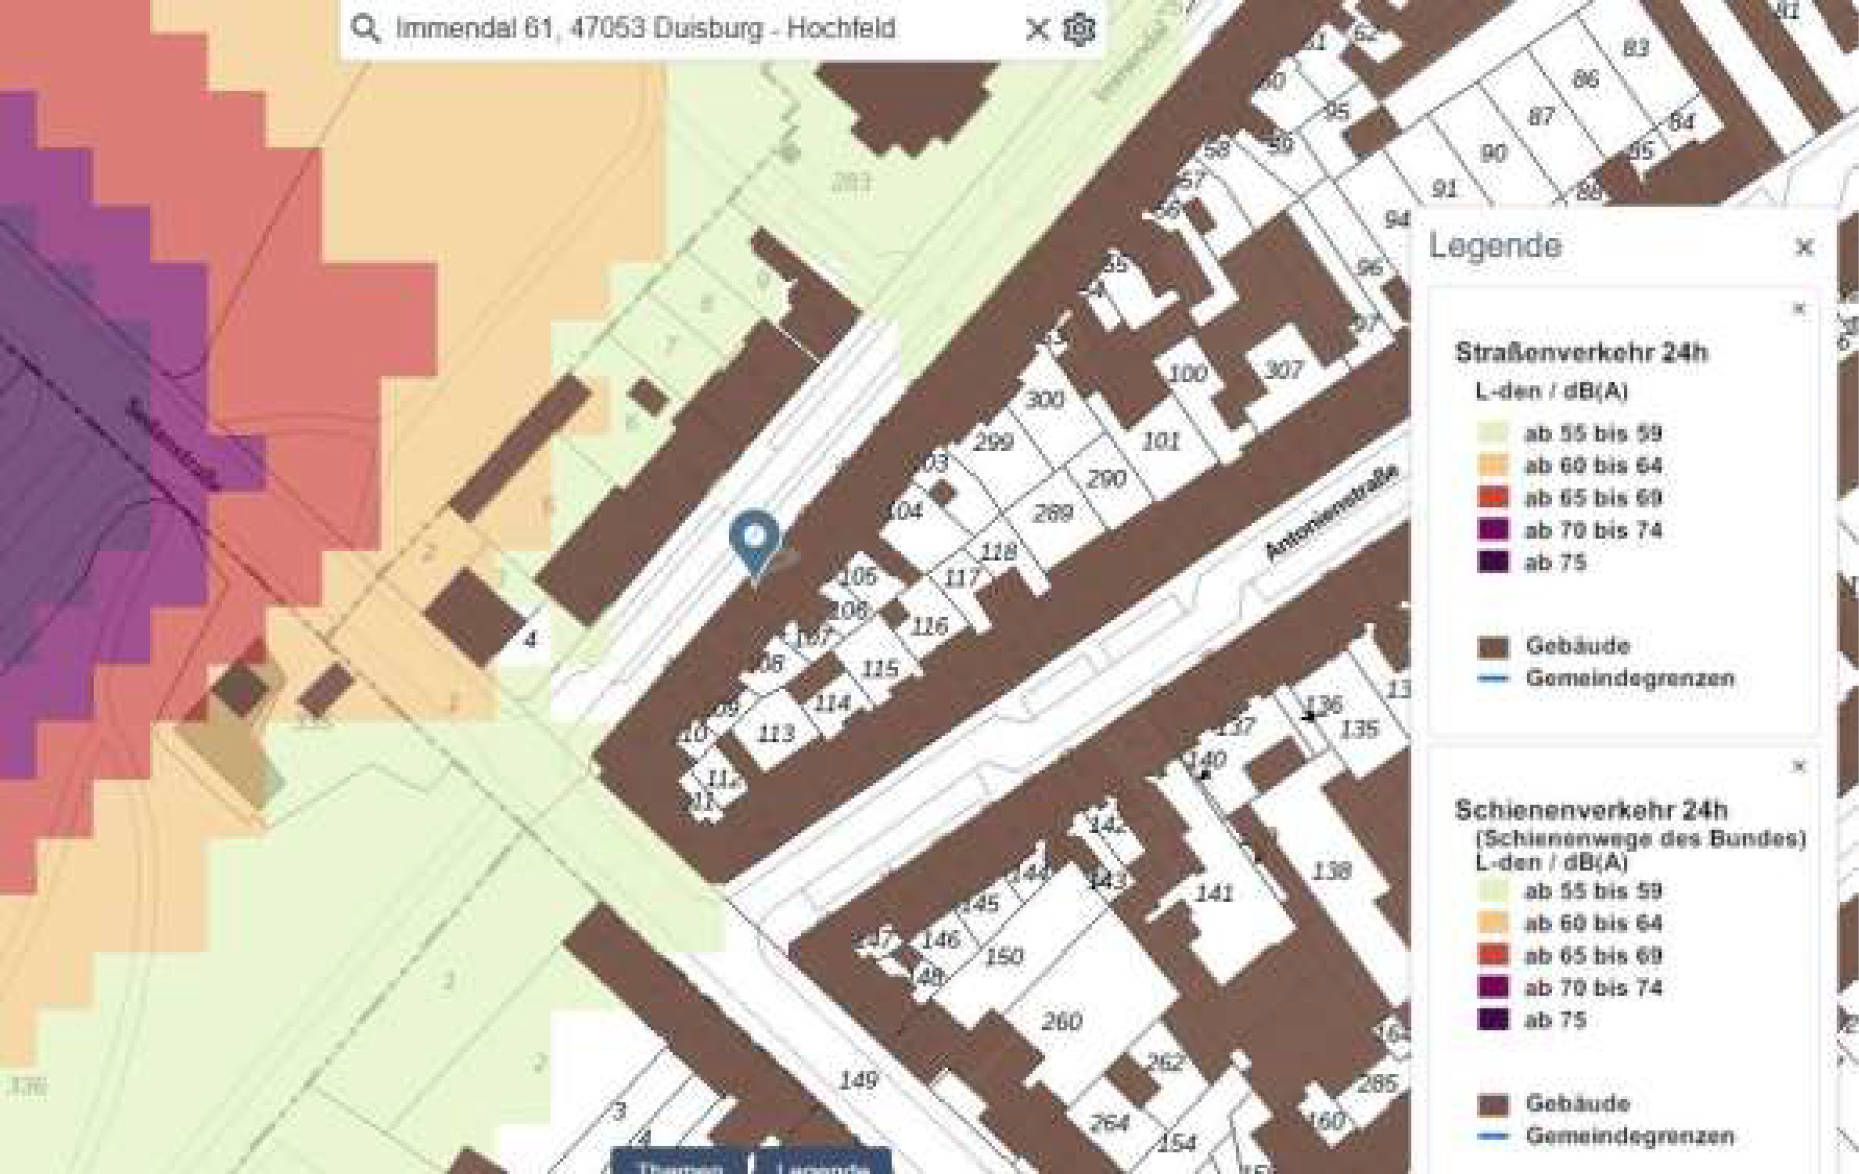Select parcel number 90 on the map
Viewport: 1859px width, 1174px height.
point(1493,154)
